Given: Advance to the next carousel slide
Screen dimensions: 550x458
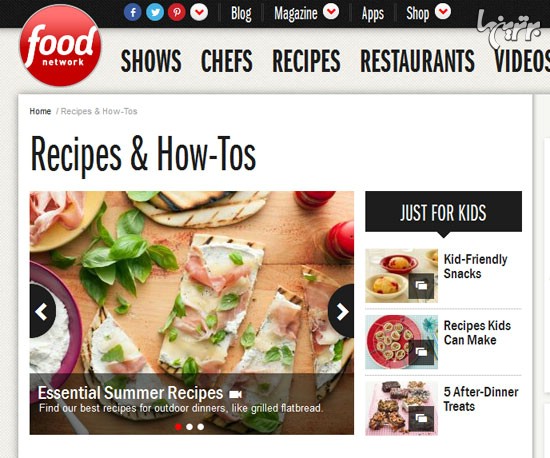Looking at the screenshot, I should click(341, 311).
